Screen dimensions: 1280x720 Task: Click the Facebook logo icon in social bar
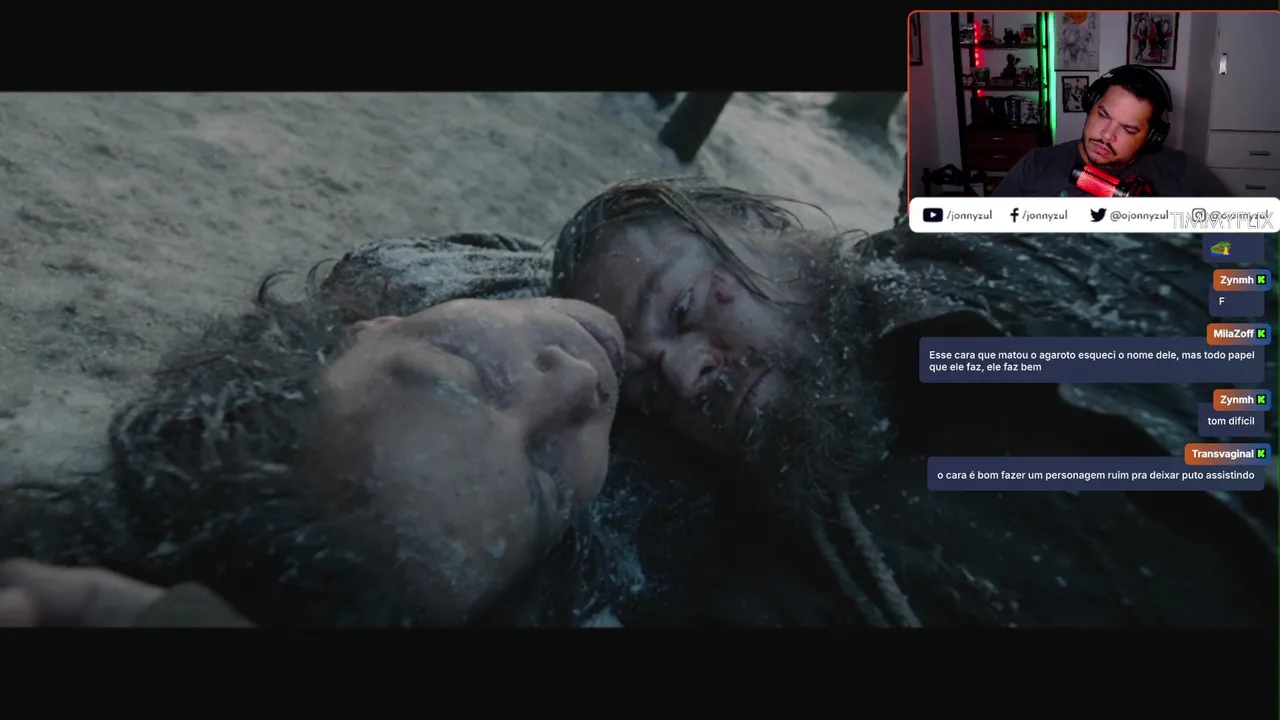pyautogui.click(x=1014, y=215)
